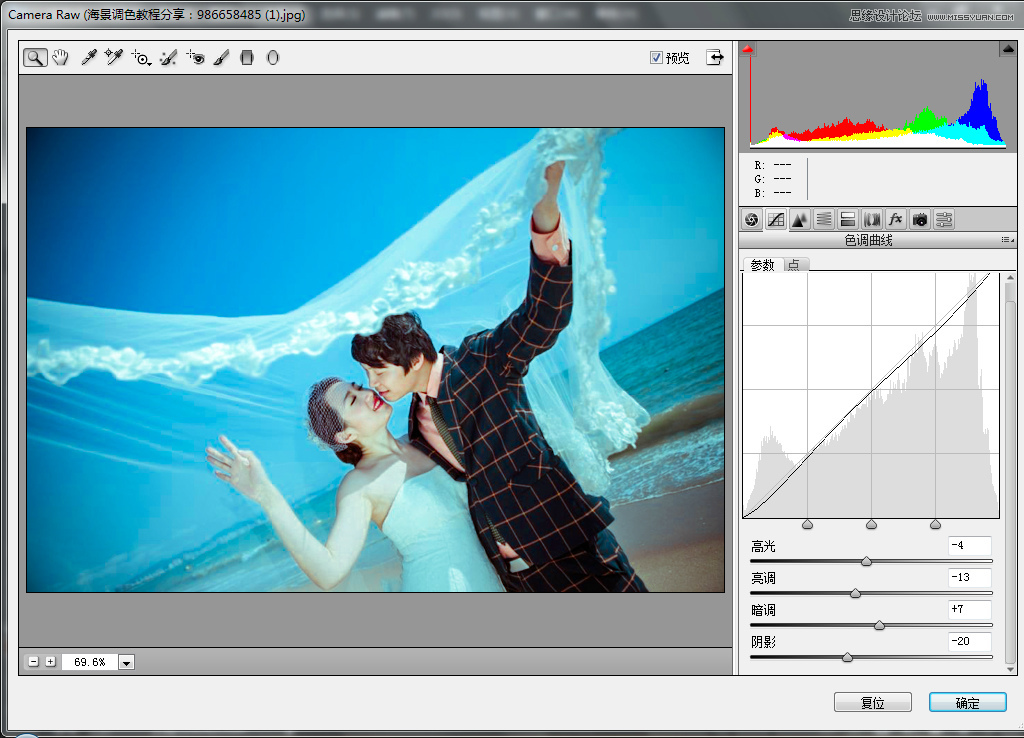Open the Basic panel aperture icon
This screenshot has width=1024, height=738.
coord(752,220)
